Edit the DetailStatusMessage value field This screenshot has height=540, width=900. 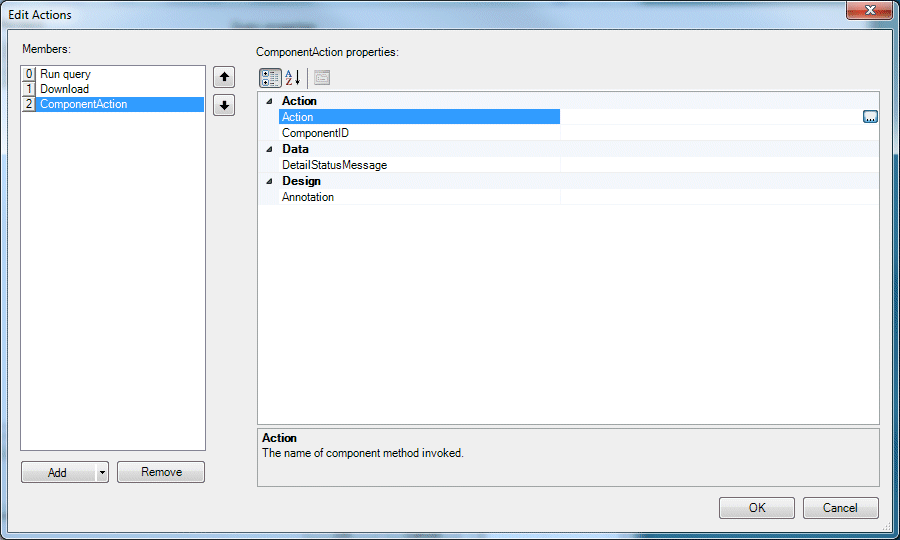719,165
